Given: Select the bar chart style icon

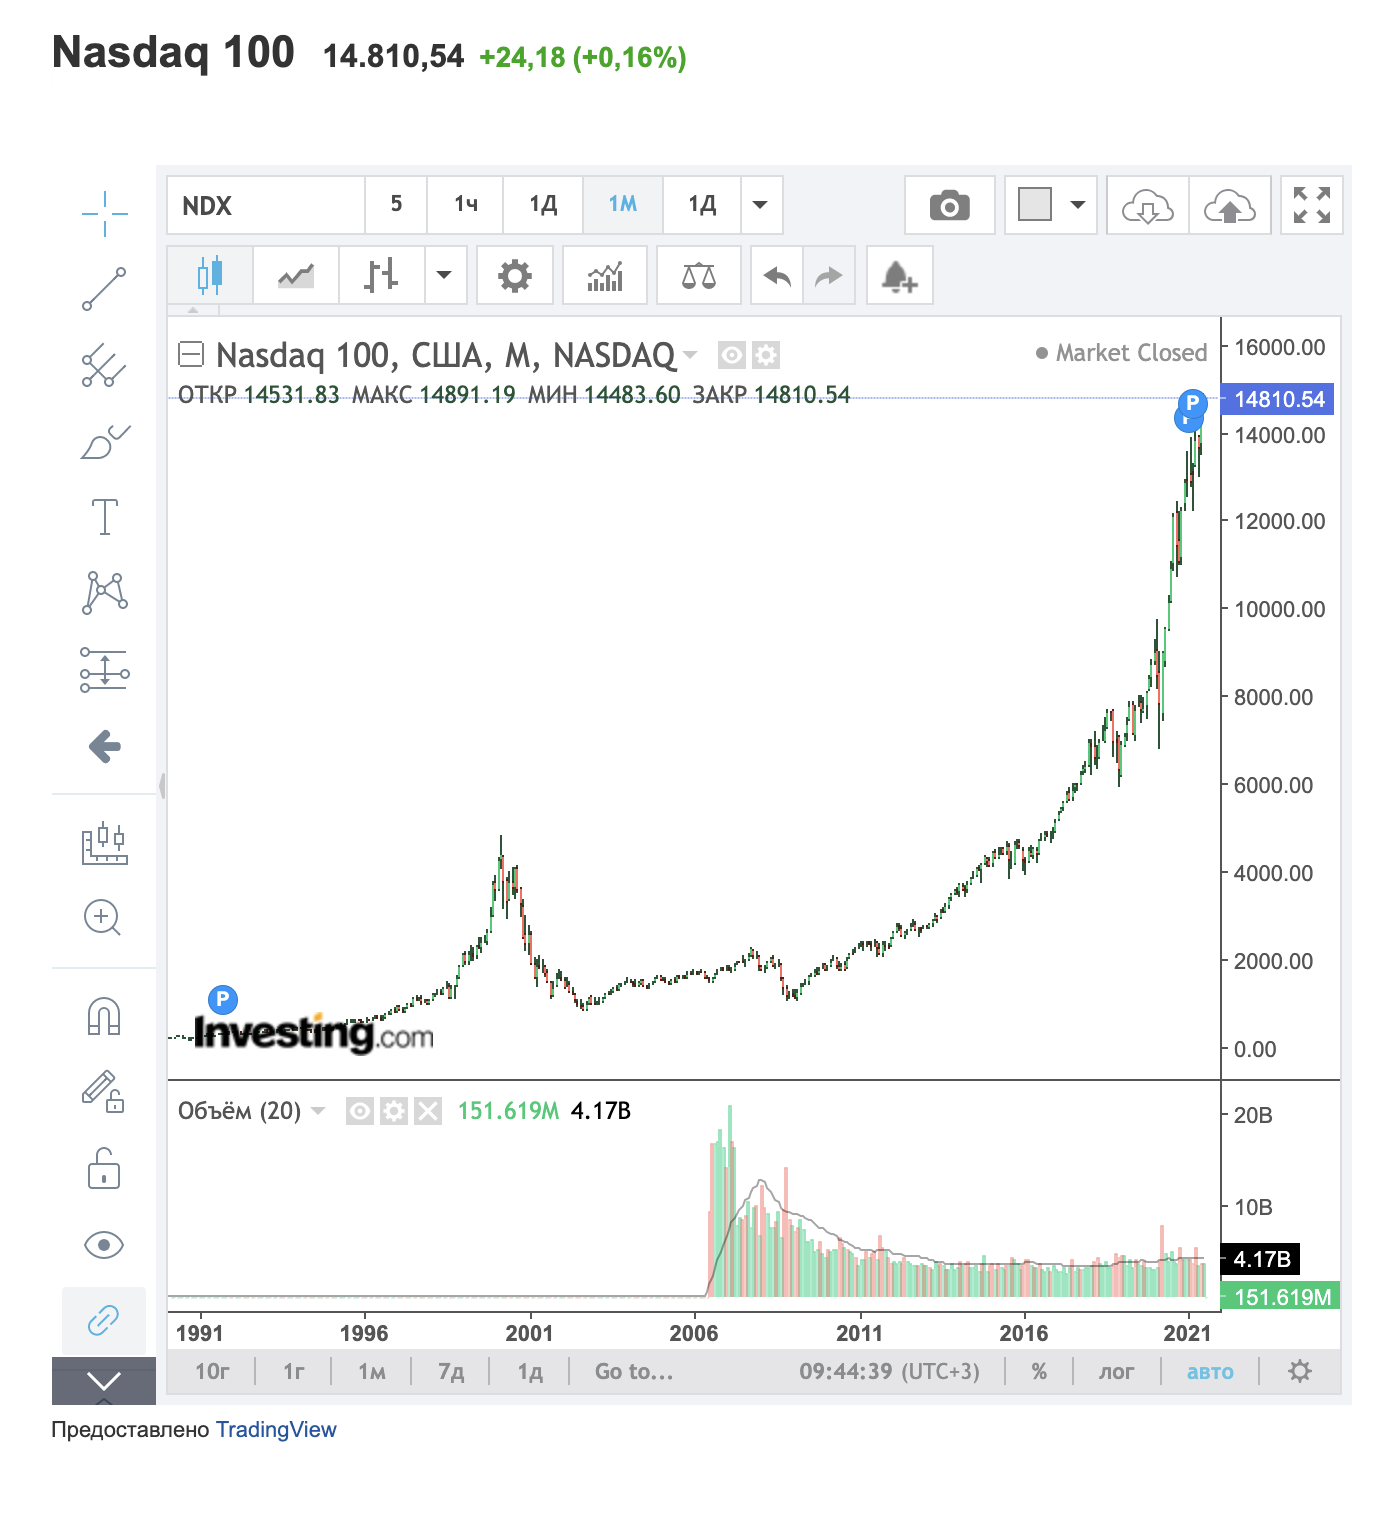Looking at the screenshot, I should coord(382,274).
